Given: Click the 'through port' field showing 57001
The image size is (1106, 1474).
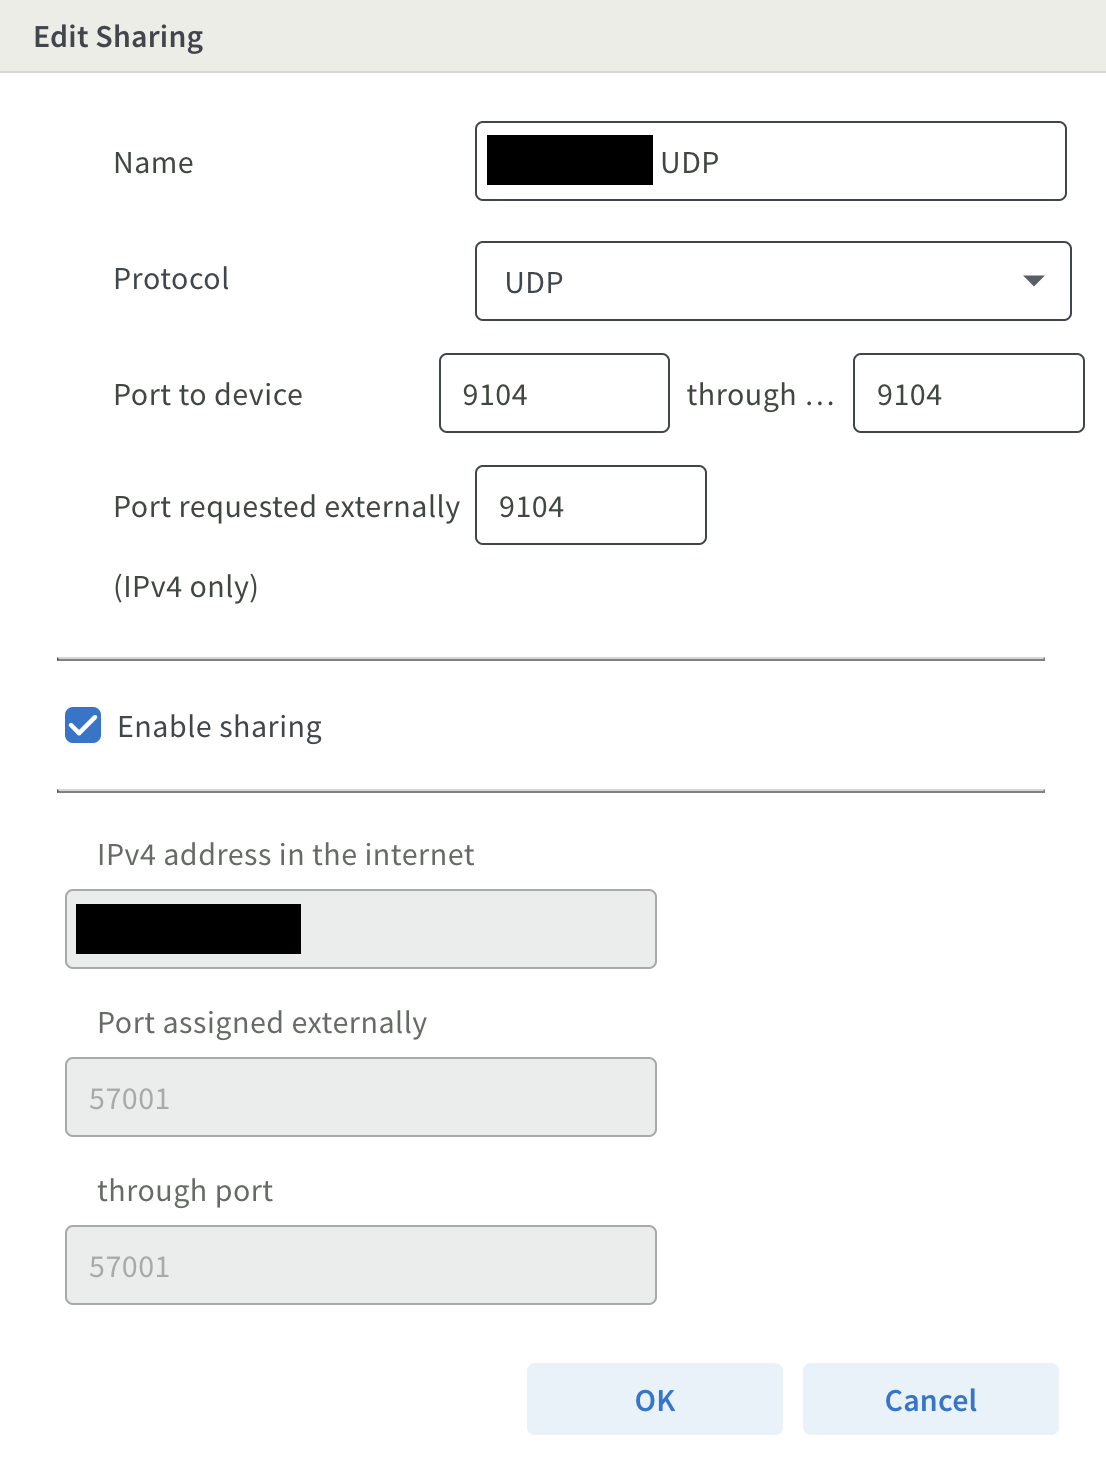Looking at the screenshot, I should coord(360,1266).
